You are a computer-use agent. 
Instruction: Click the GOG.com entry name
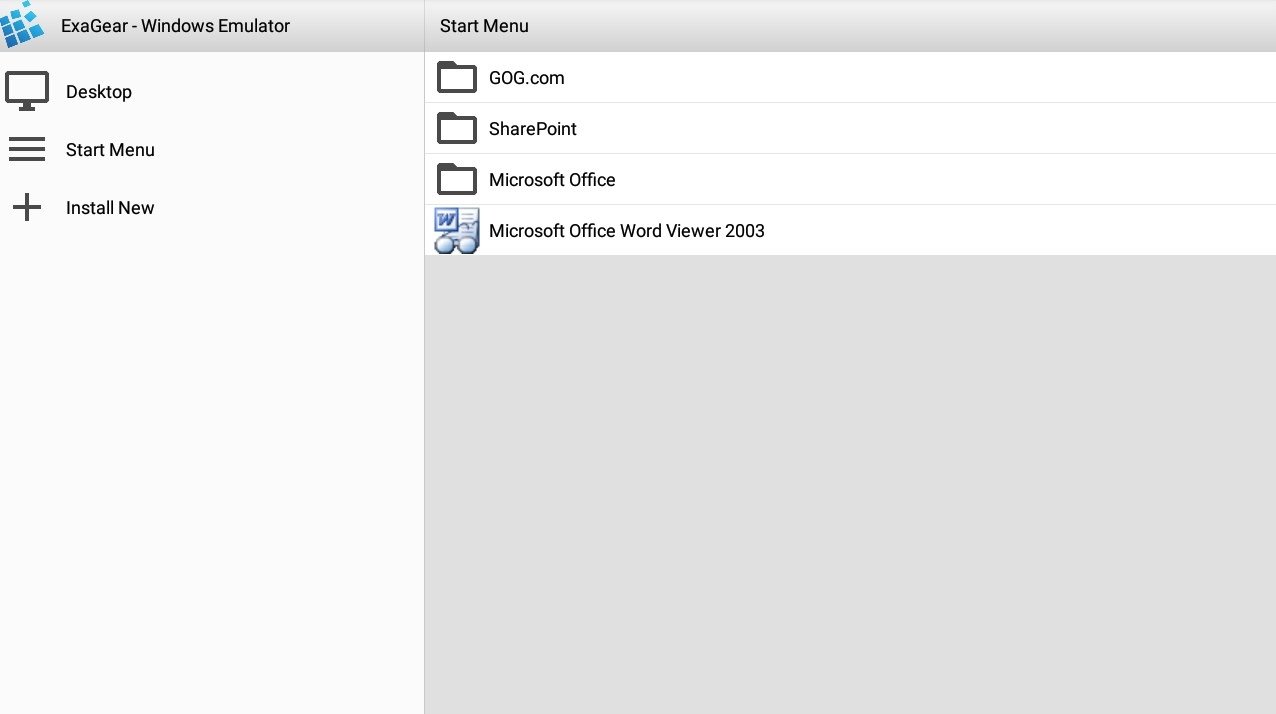point(527,78)
